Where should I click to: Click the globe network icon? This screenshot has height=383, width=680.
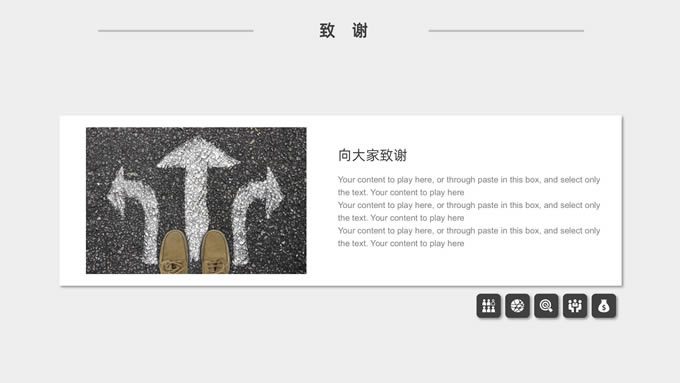(x=517, y=306)
